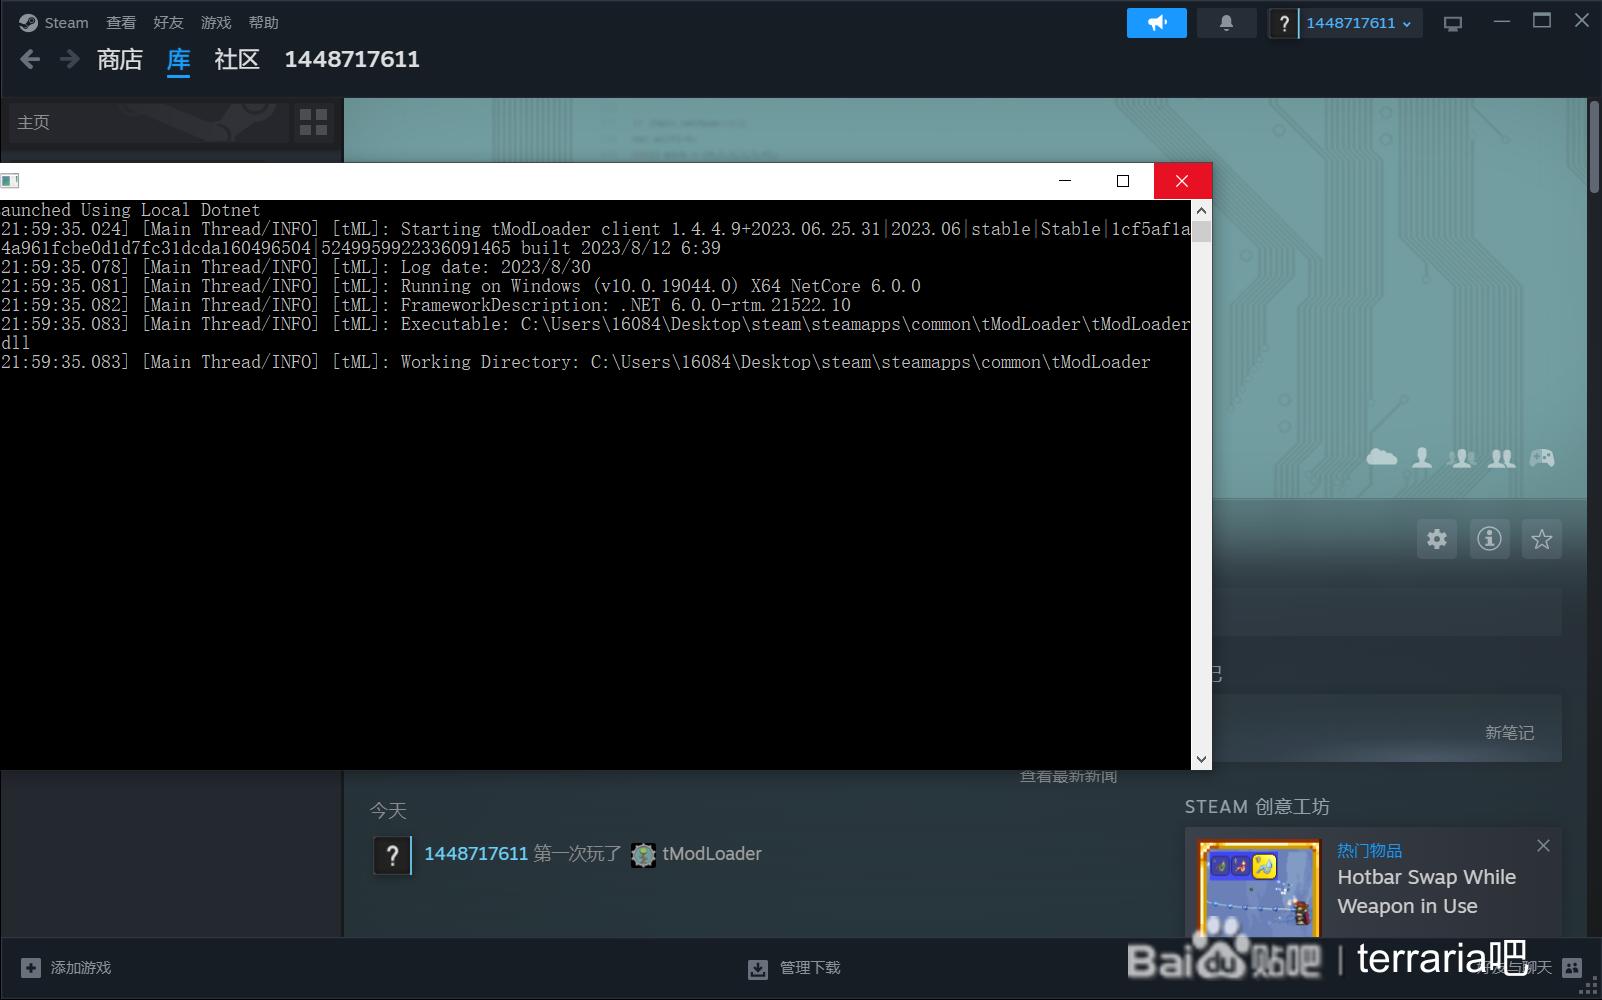Image resolution: width=1602 pixels, height=1000 pixels.
Task: Click the friends-group feature icon
Action: click(x=1462, y=458)
